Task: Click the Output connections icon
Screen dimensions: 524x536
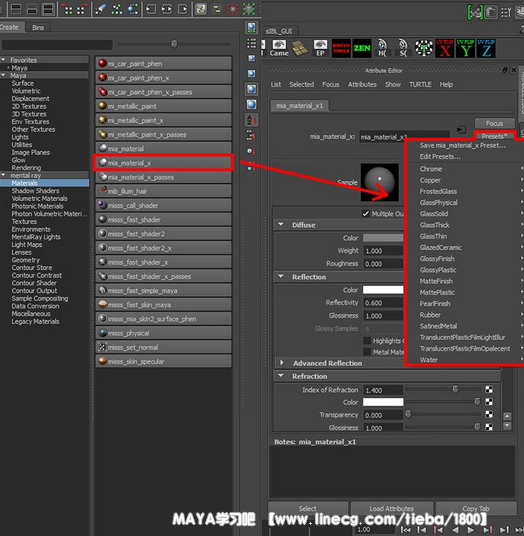Action: click(x=183, y=9)
